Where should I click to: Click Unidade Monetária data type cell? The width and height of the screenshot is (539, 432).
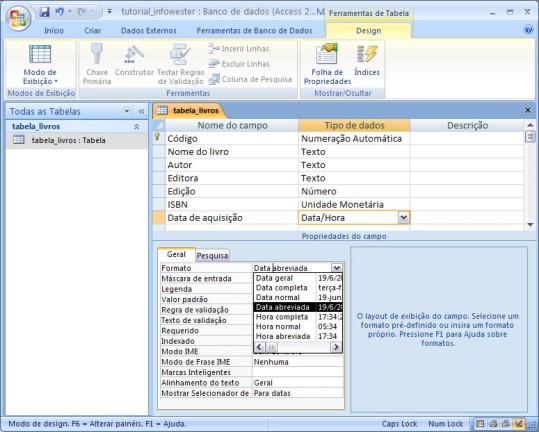354,204
